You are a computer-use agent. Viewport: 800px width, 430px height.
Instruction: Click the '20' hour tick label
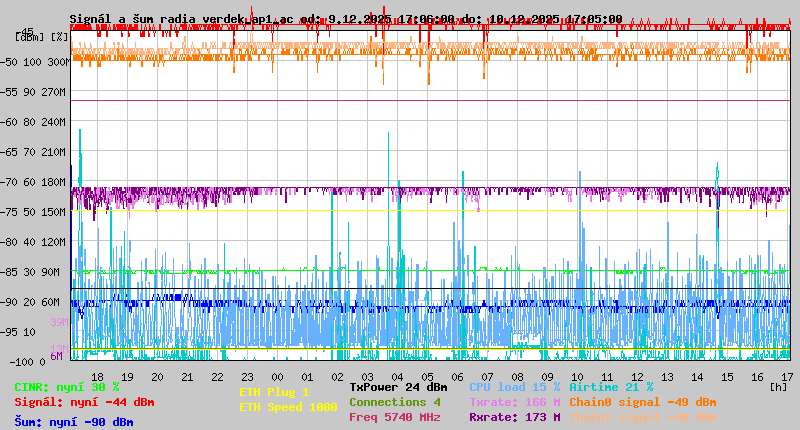pyautogui.click(x=157, y=377)
